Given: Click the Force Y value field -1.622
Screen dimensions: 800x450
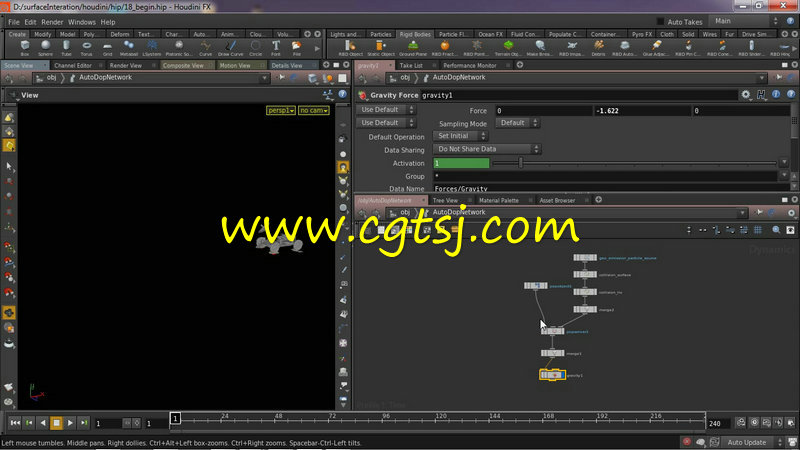Looking at the screenshot, I should [641, 111].
